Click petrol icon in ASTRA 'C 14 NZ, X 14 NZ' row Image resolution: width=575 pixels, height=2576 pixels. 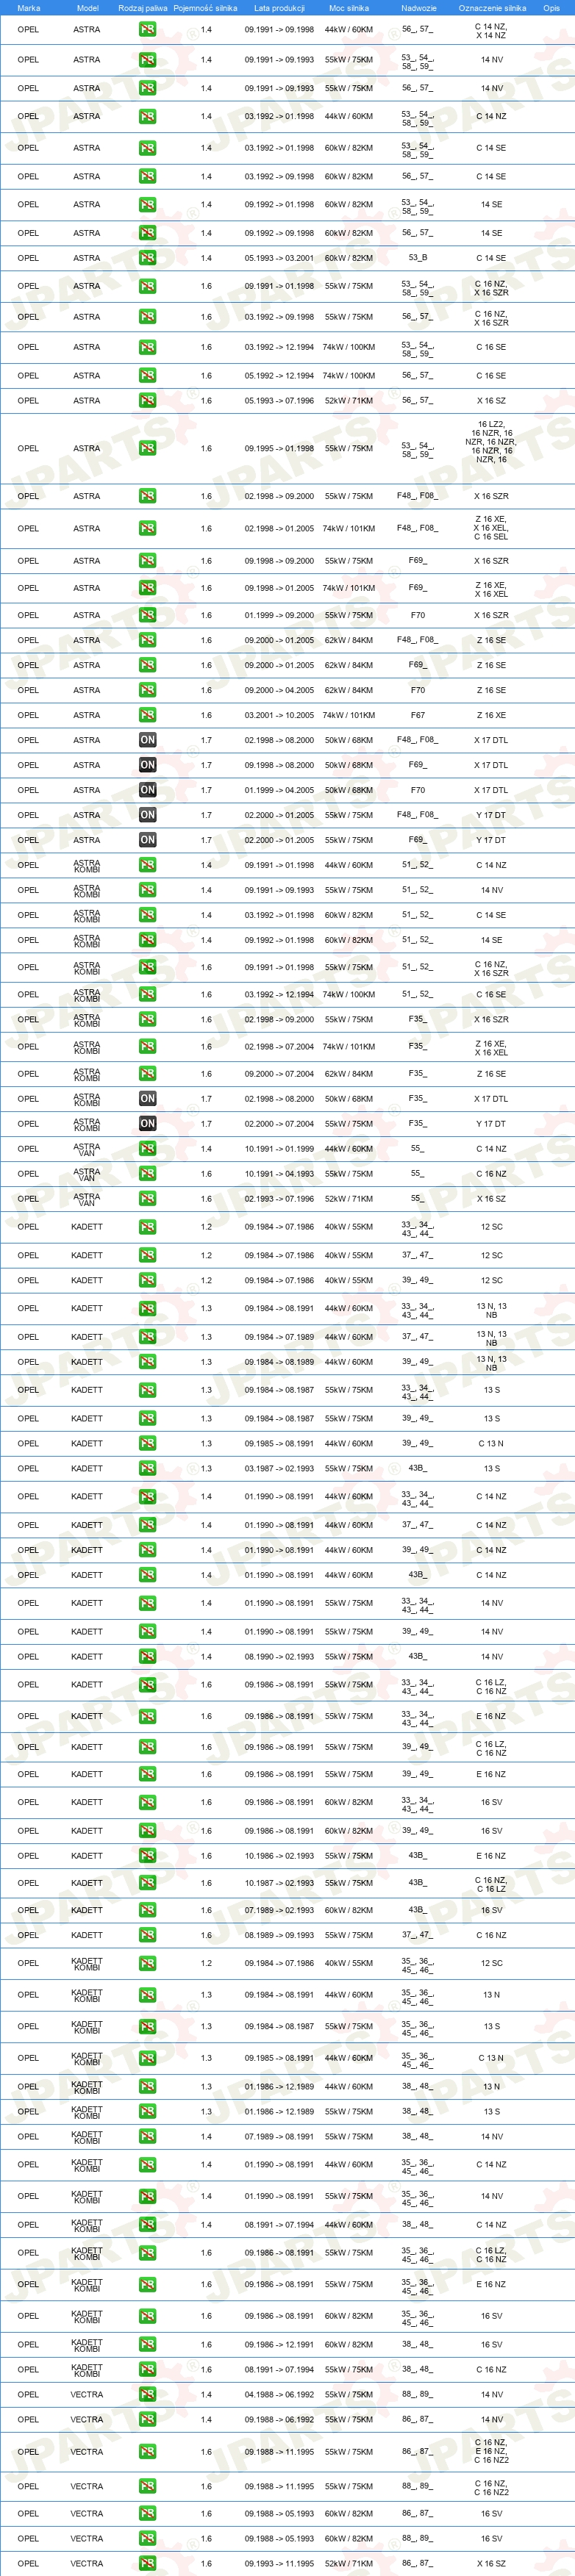[147, 30]
